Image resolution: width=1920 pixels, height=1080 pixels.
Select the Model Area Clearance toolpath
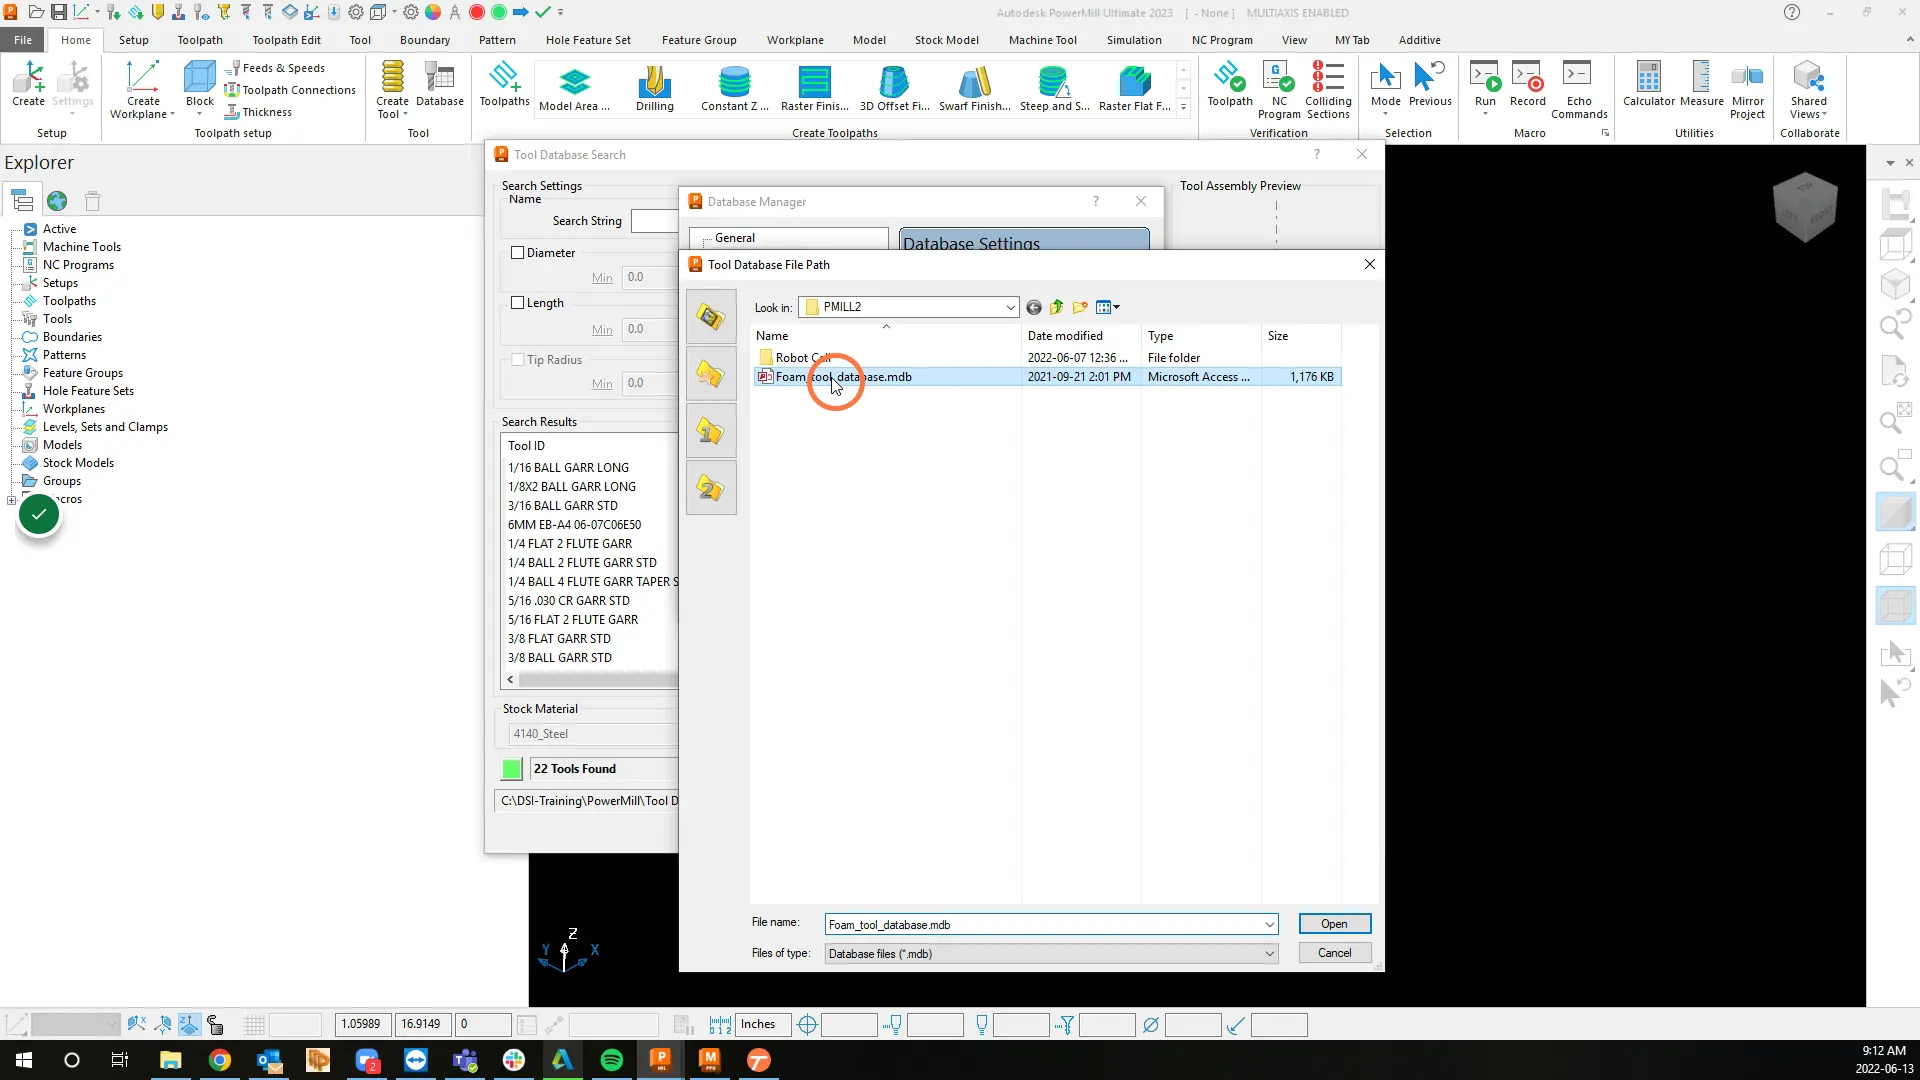pos(574,89)
